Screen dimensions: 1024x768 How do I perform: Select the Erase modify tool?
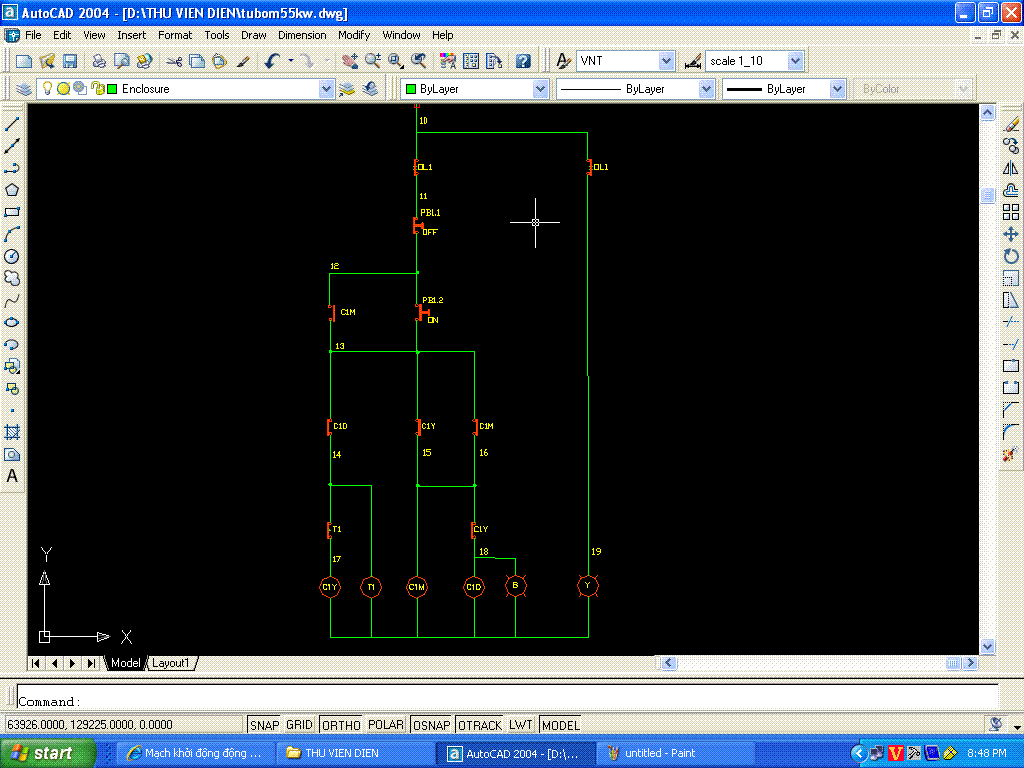coord(1010,124)
